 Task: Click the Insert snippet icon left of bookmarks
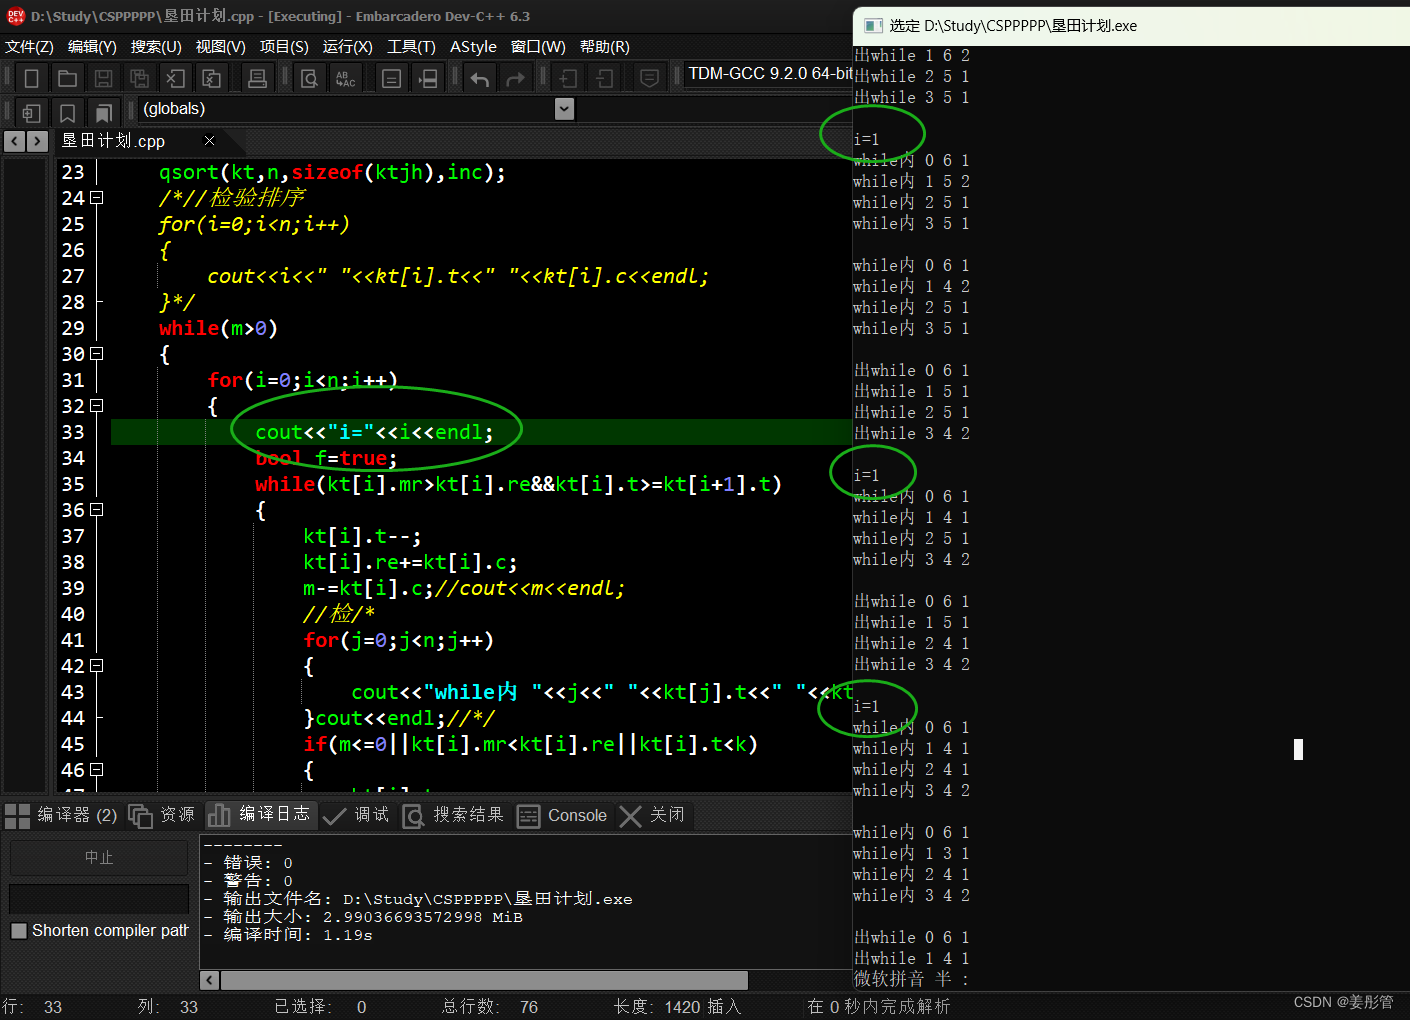pos(31,113)
